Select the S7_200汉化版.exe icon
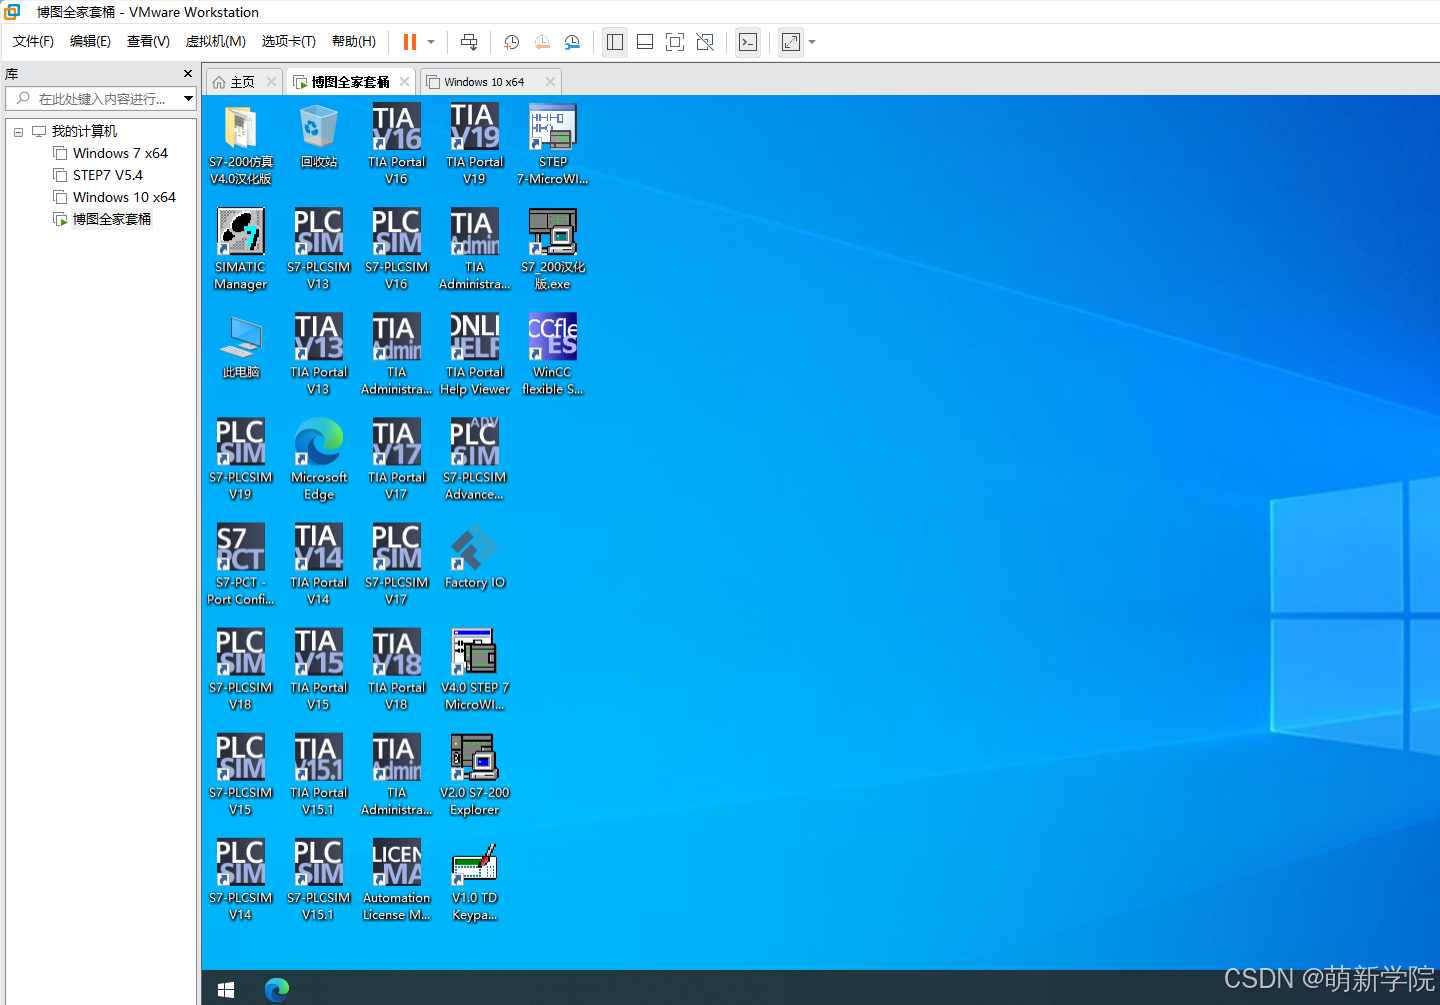Image resolution: width=1440 pixels, height=1005 pixels. pos(552,250)
